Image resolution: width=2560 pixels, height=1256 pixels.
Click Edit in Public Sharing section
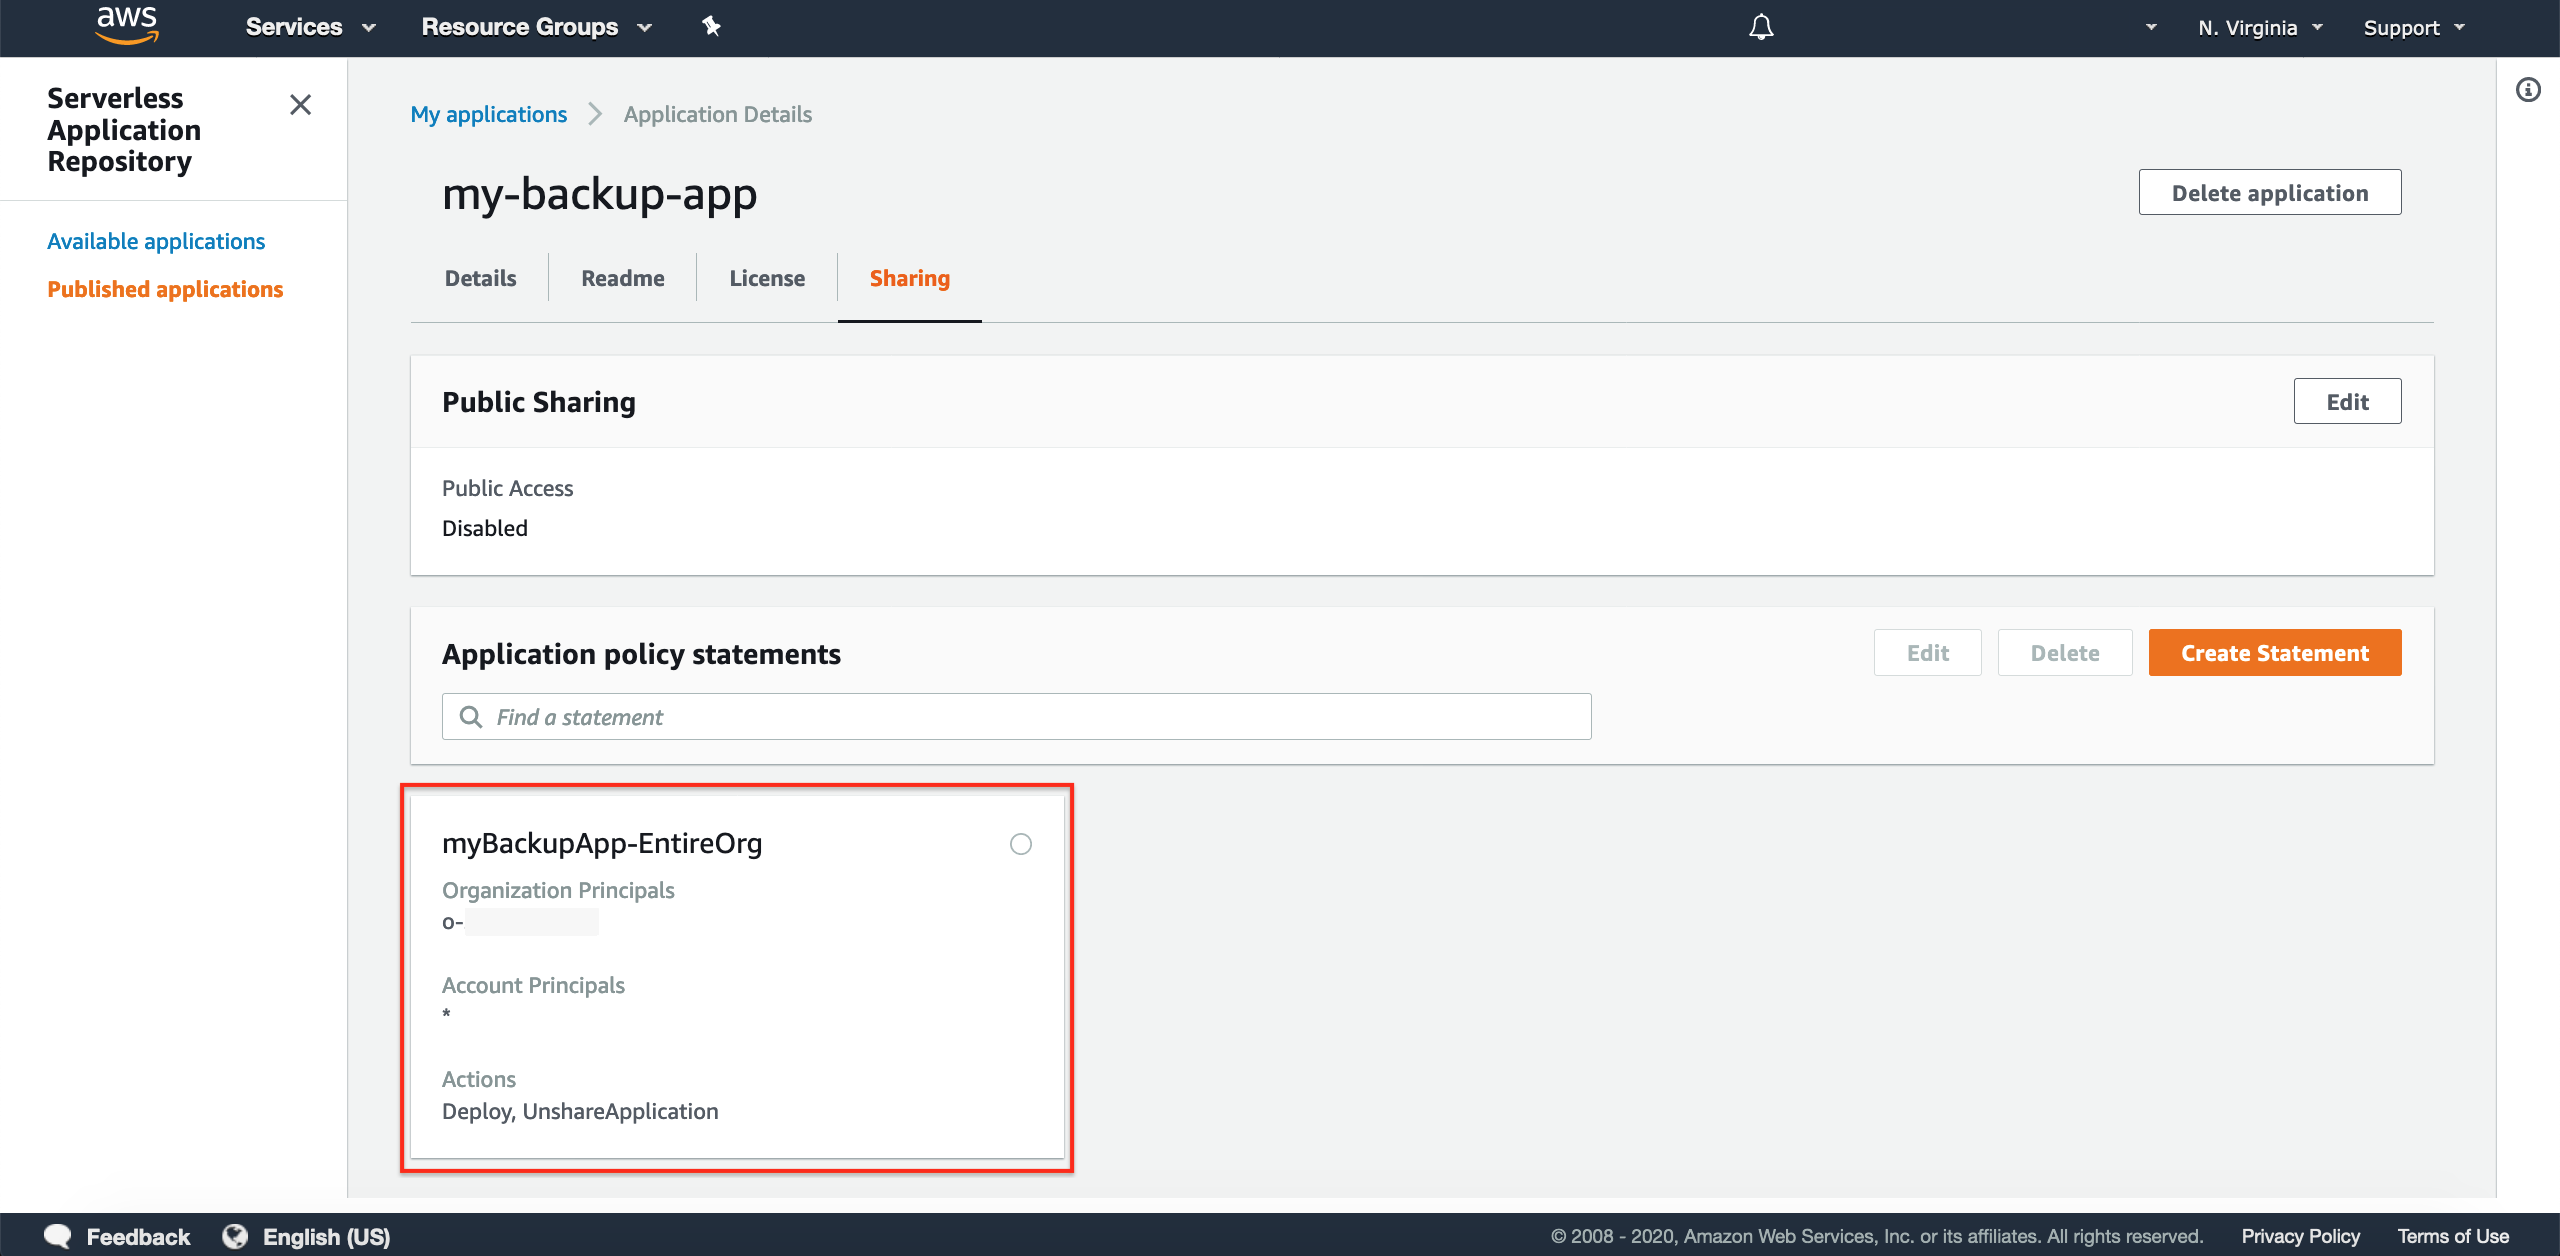(2346, 402)
